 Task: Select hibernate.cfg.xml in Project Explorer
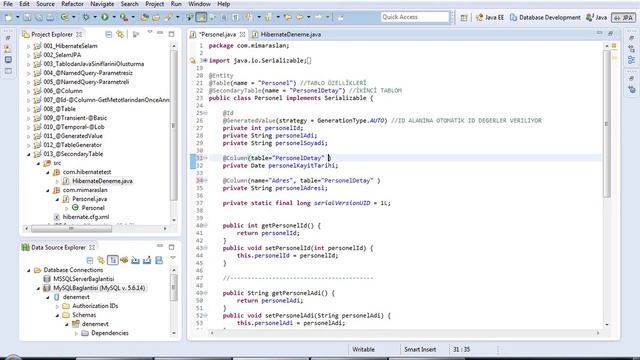point(86,217)
